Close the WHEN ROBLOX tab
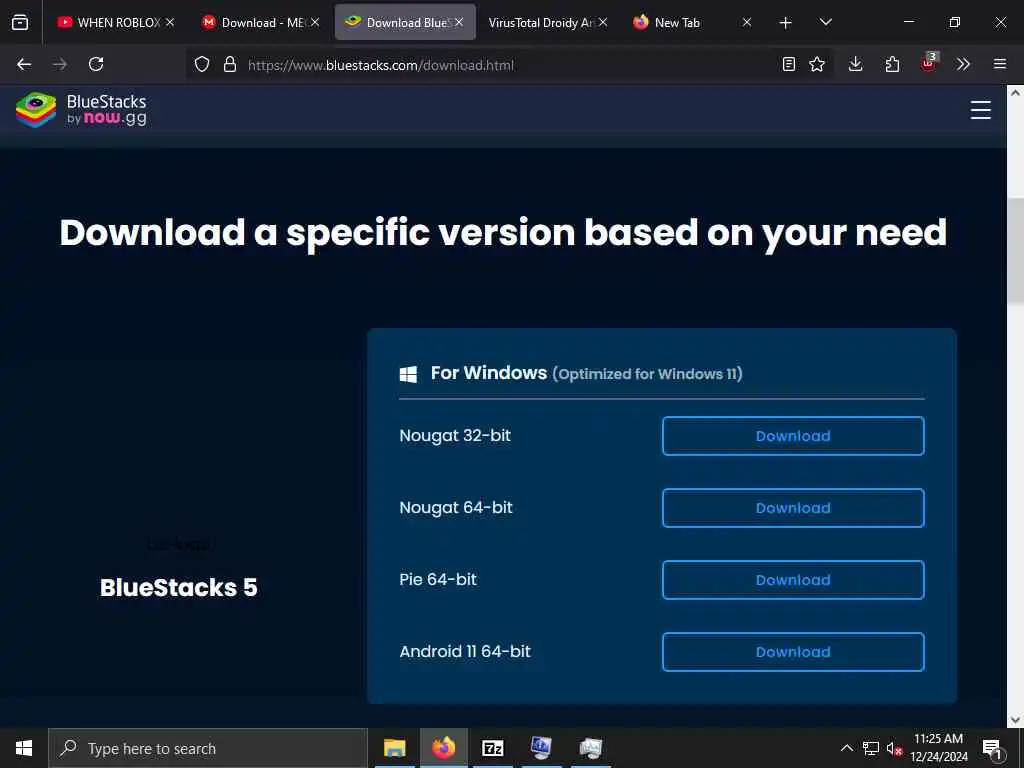The height and width of the screenshot is (768, 1024). (x=170, y=22)
